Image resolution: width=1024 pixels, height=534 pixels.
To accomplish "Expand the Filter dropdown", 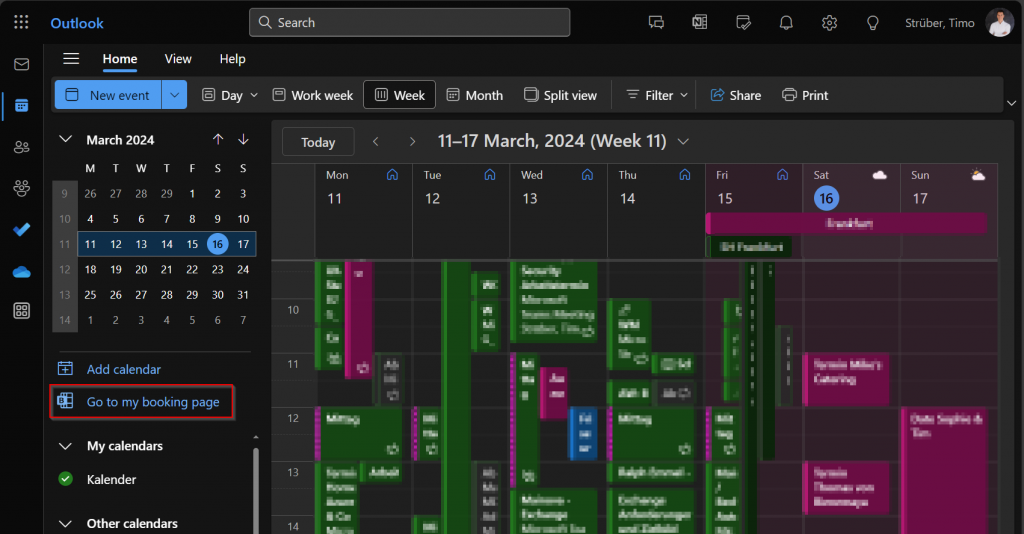I will click(x=657, y=95).
